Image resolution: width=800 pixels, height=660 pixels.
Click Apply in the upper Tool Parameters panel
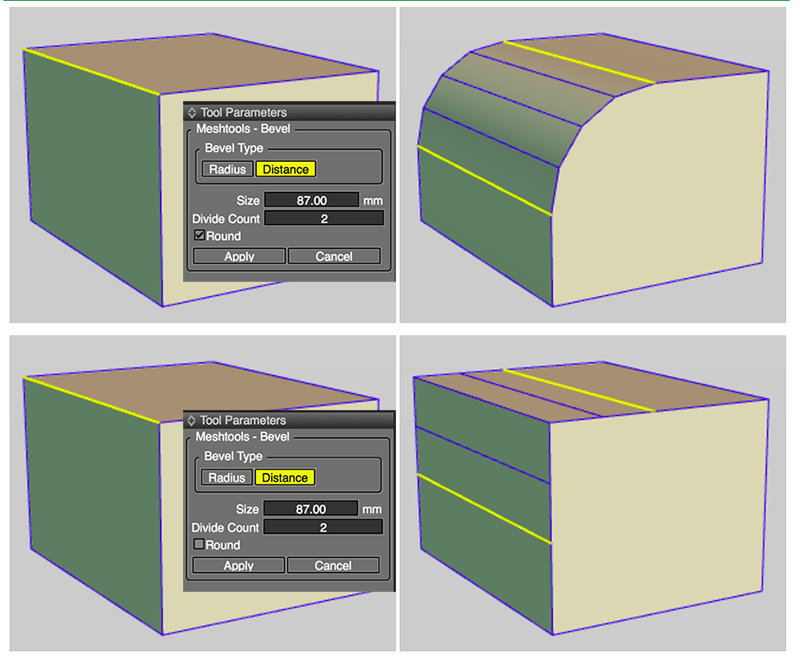[239, 256]
